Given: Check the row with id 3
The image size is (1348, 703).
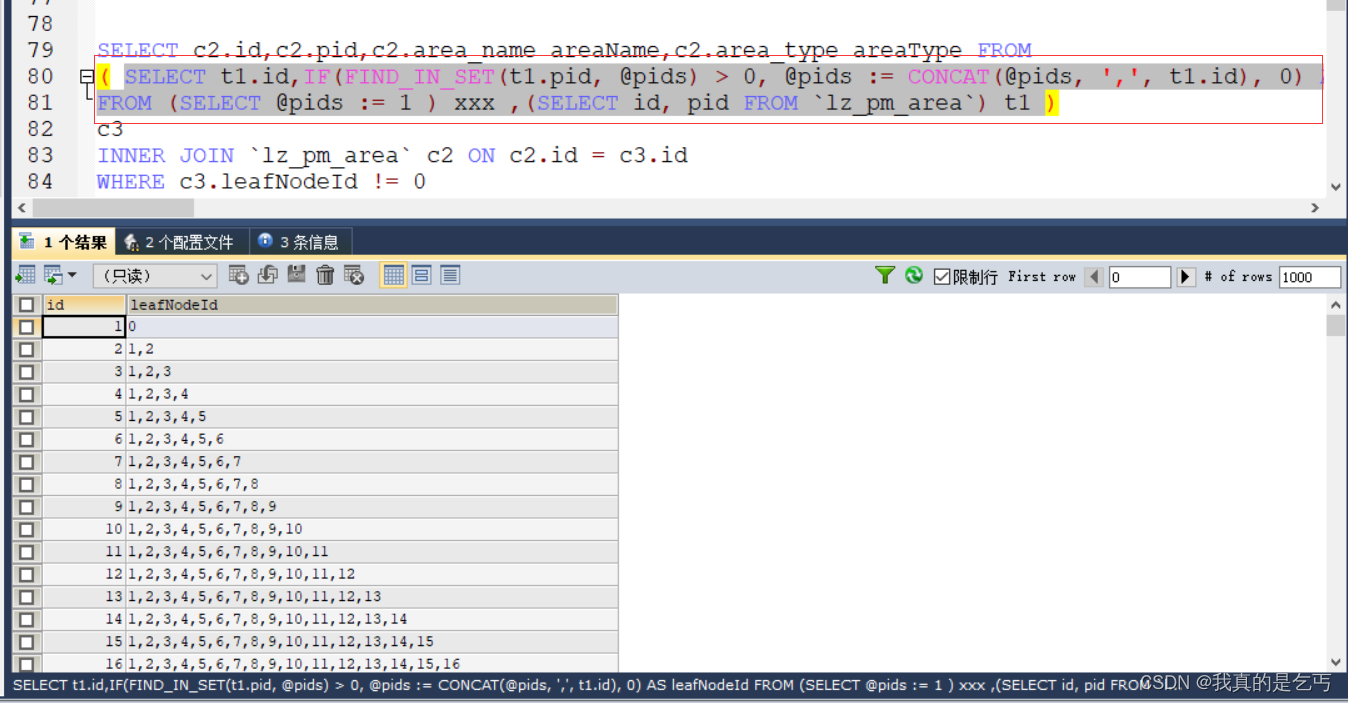Looking at the screenshot, I should click(x=26, y=372).
